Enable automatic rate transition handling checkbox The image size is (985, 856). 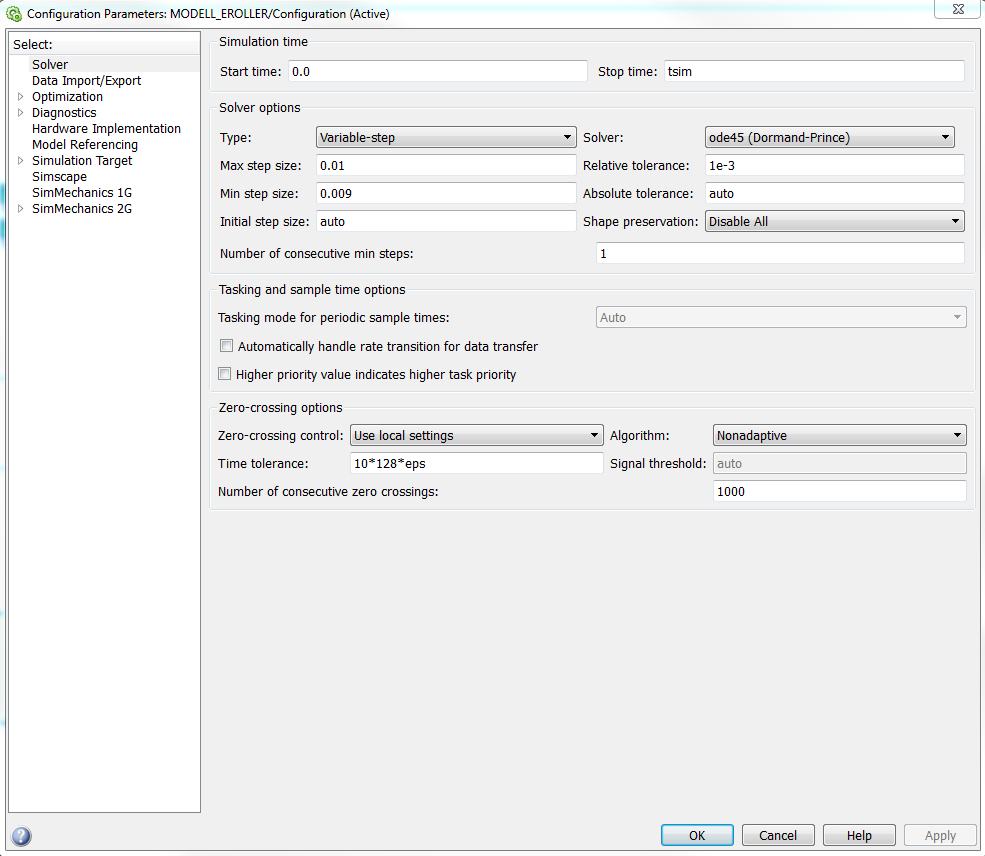point(226,346)
